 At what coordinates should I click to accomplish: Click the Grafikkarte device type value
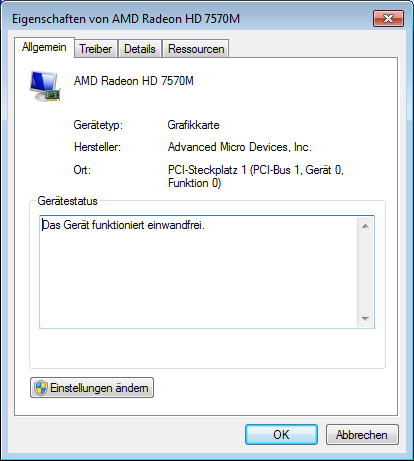[193, 125]
